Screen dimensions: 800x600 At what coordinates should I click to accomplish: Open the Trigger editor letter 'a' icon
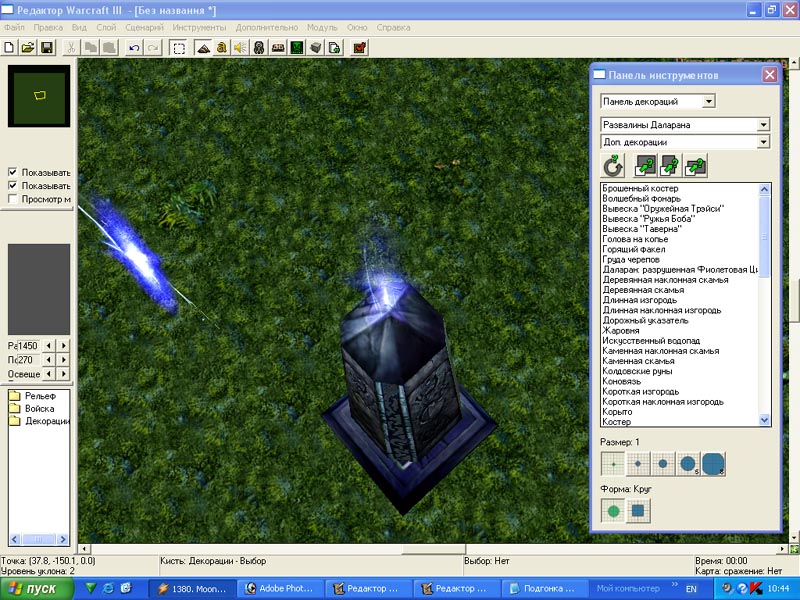(x=221, y=48)
